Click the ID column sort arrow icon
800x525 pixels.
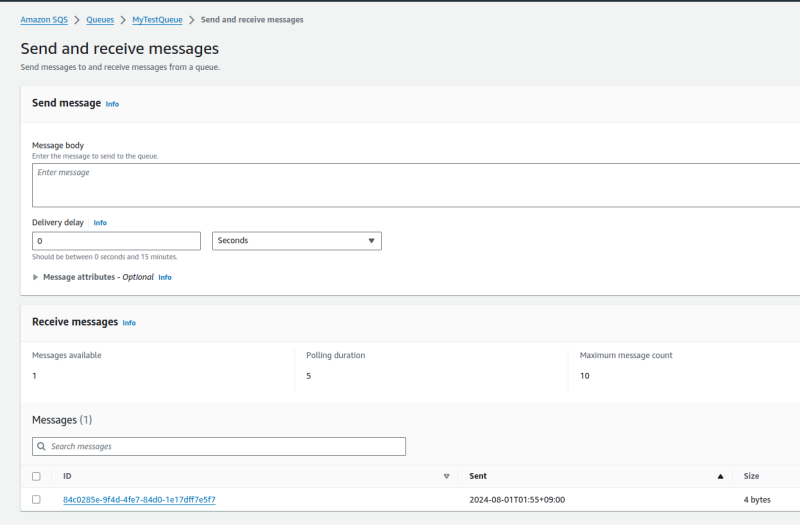click(446, 476)
